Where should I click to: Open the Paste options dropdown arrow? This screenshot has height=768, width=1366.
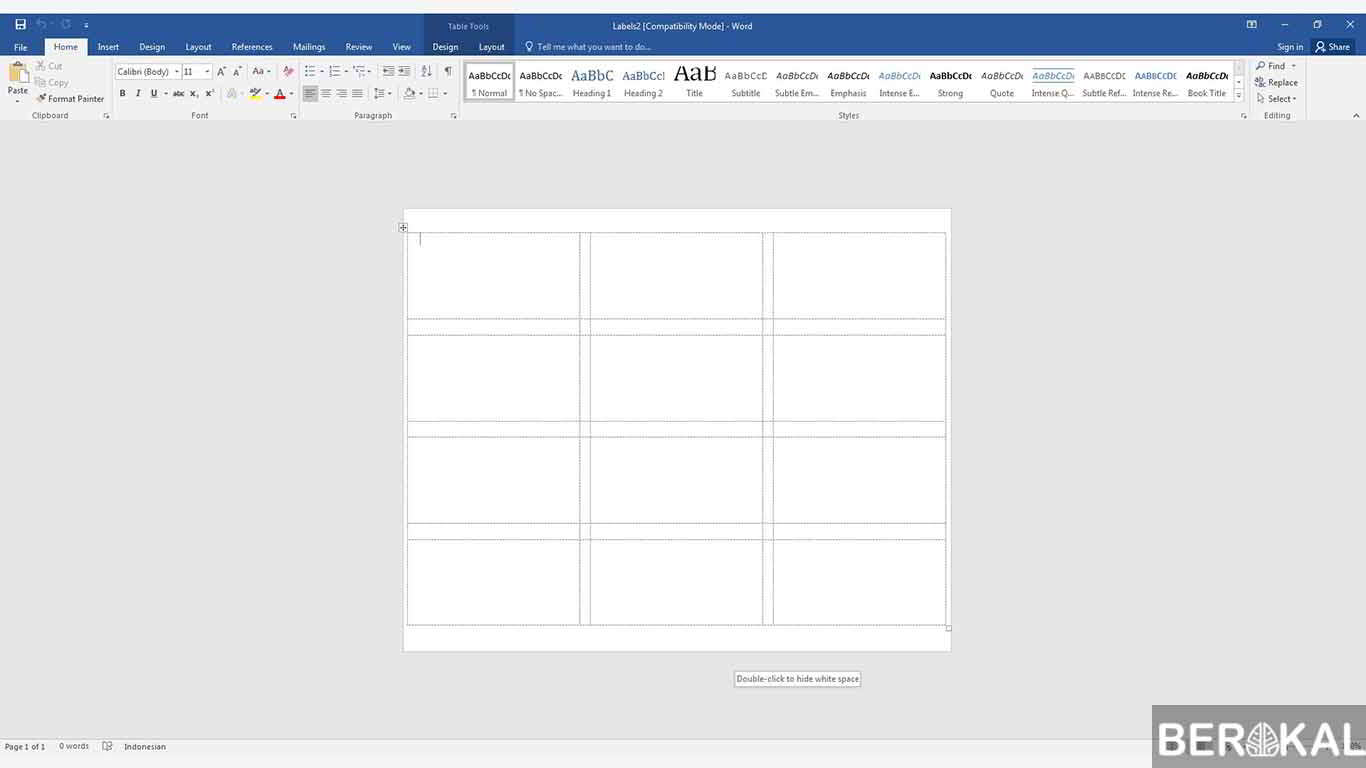point(18,101)
